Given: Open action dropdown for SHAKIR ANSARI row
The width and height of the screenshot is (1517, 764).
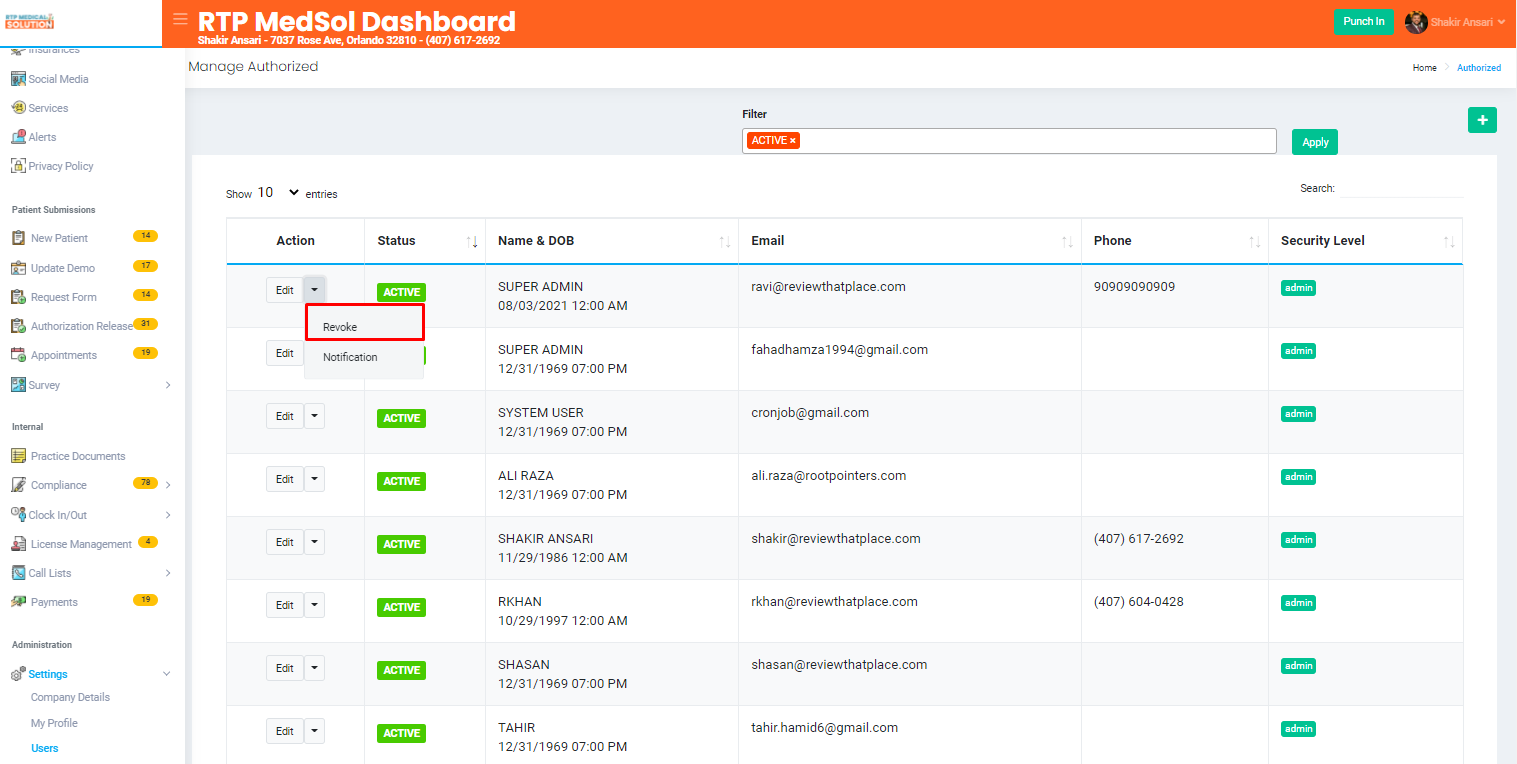Looking at the screenshot, I should pyautogui.click(x=314, y=542).
